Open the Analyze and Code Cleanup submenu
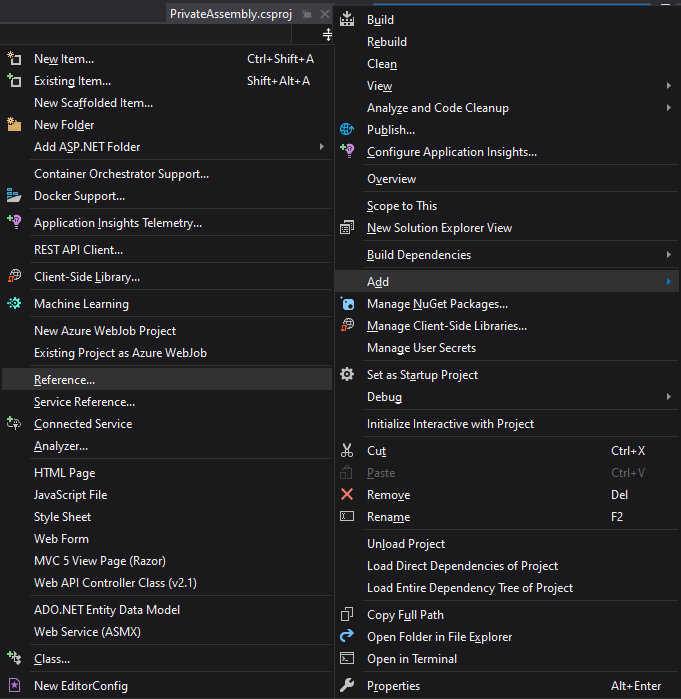Viewport: 681px width, 699px height. 668,108
